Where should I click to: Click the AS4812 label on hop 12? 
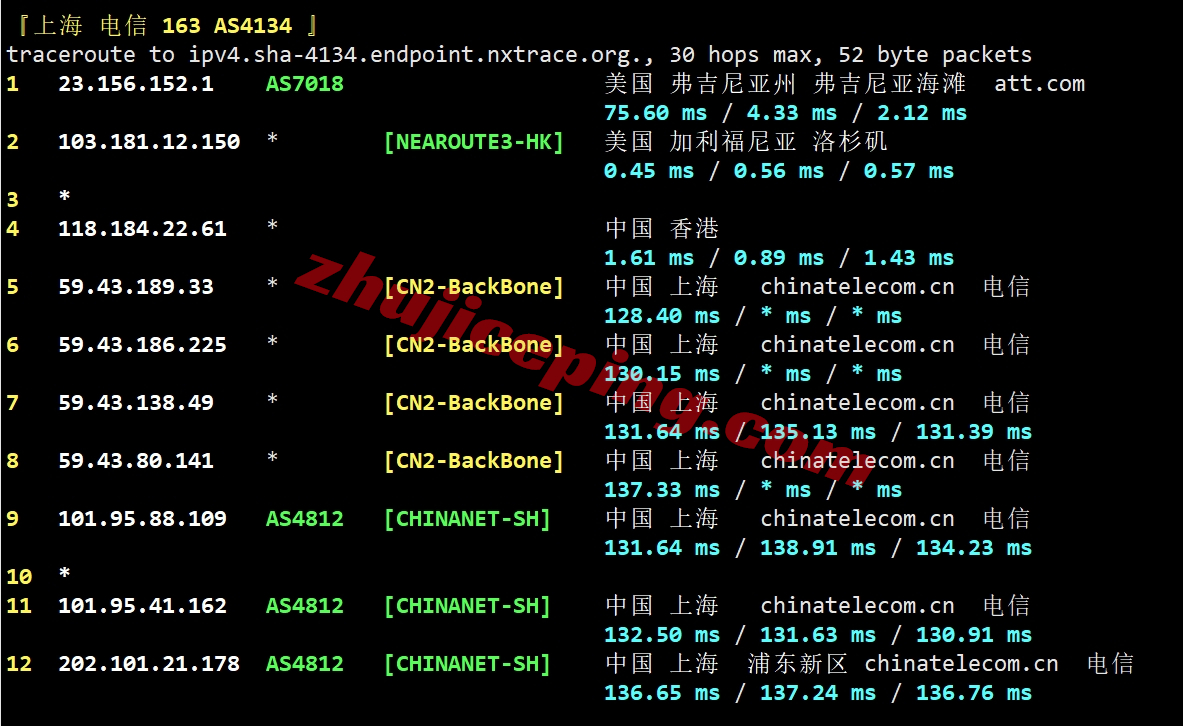pyautogui.click(x=304, y=664)
